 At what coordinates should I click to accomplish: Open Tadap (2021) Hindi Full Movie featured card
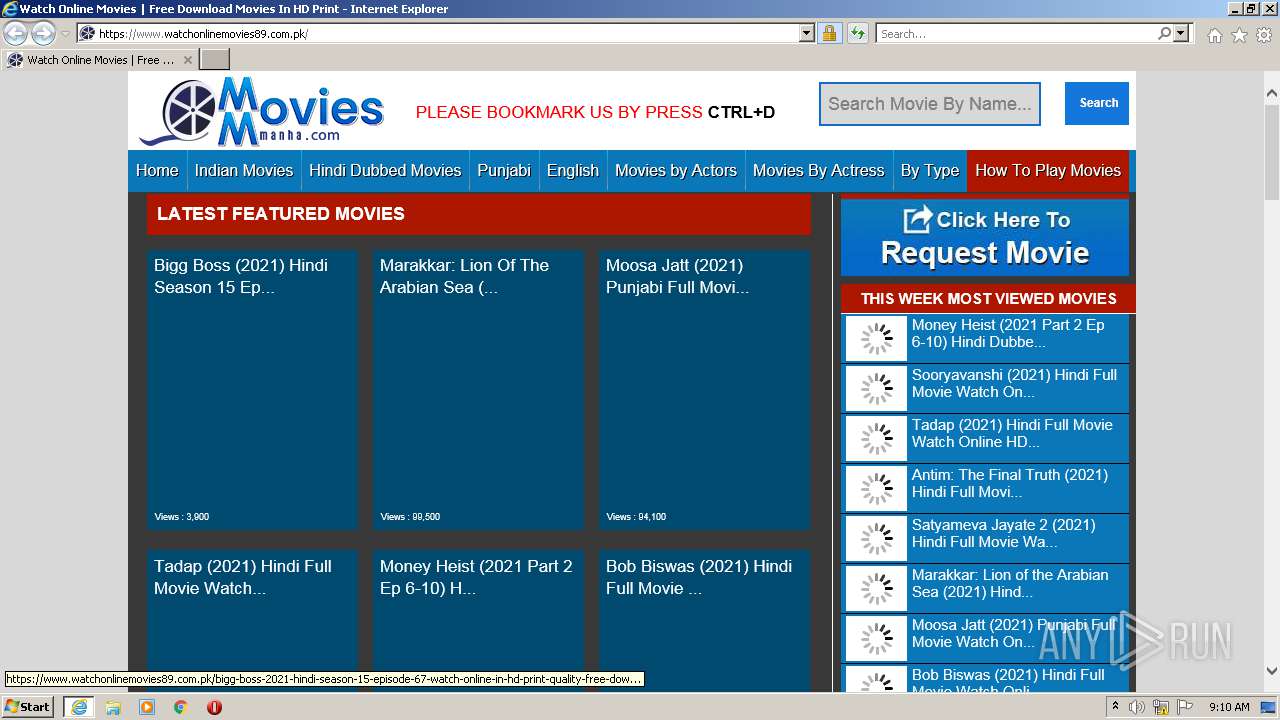[x=252, y=620]
